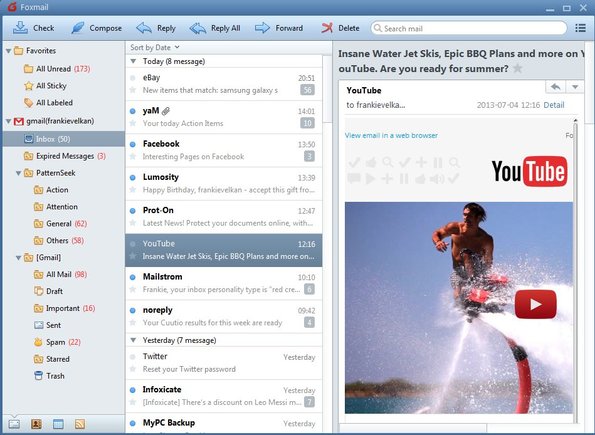Toggle unread dot on Prot-On message

(x=133, y=211)
